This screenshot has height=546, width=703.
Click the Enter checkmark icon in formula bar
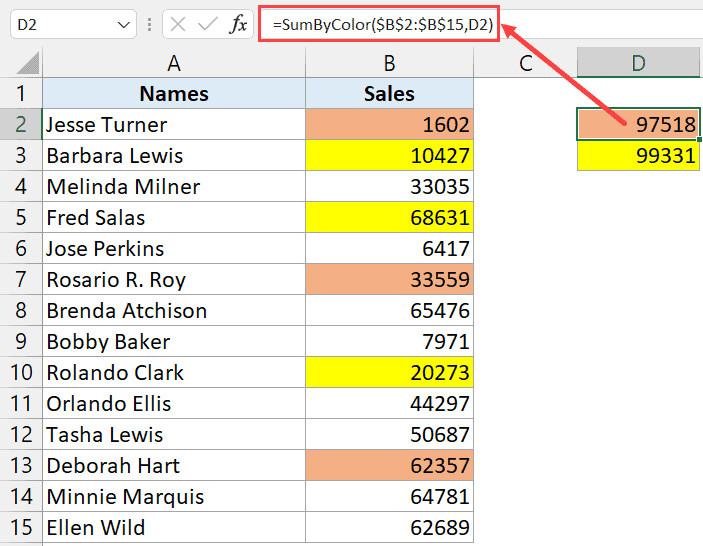coord(208,25)
